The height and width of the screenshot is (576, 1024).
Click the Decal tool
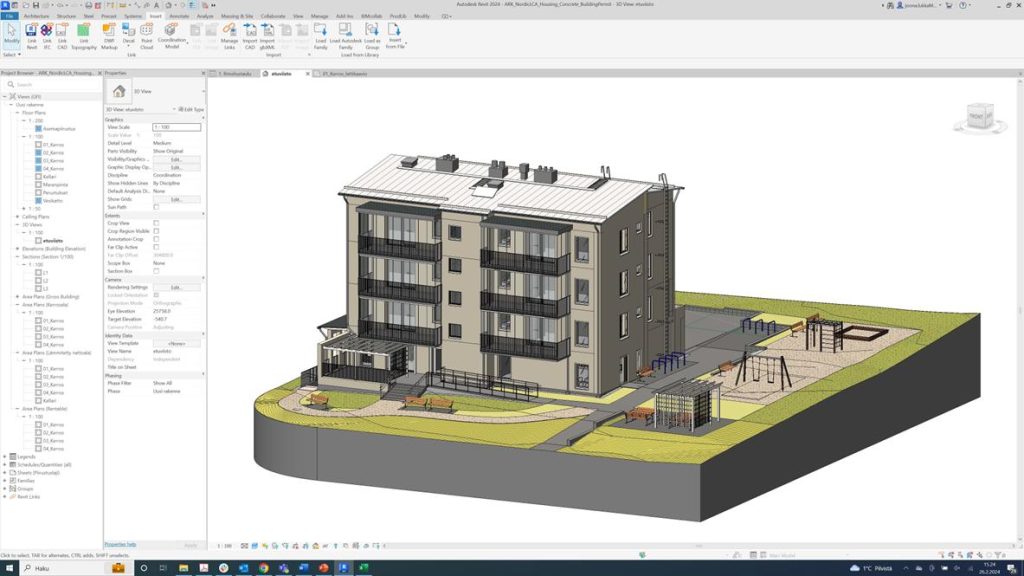pos(128,33)
